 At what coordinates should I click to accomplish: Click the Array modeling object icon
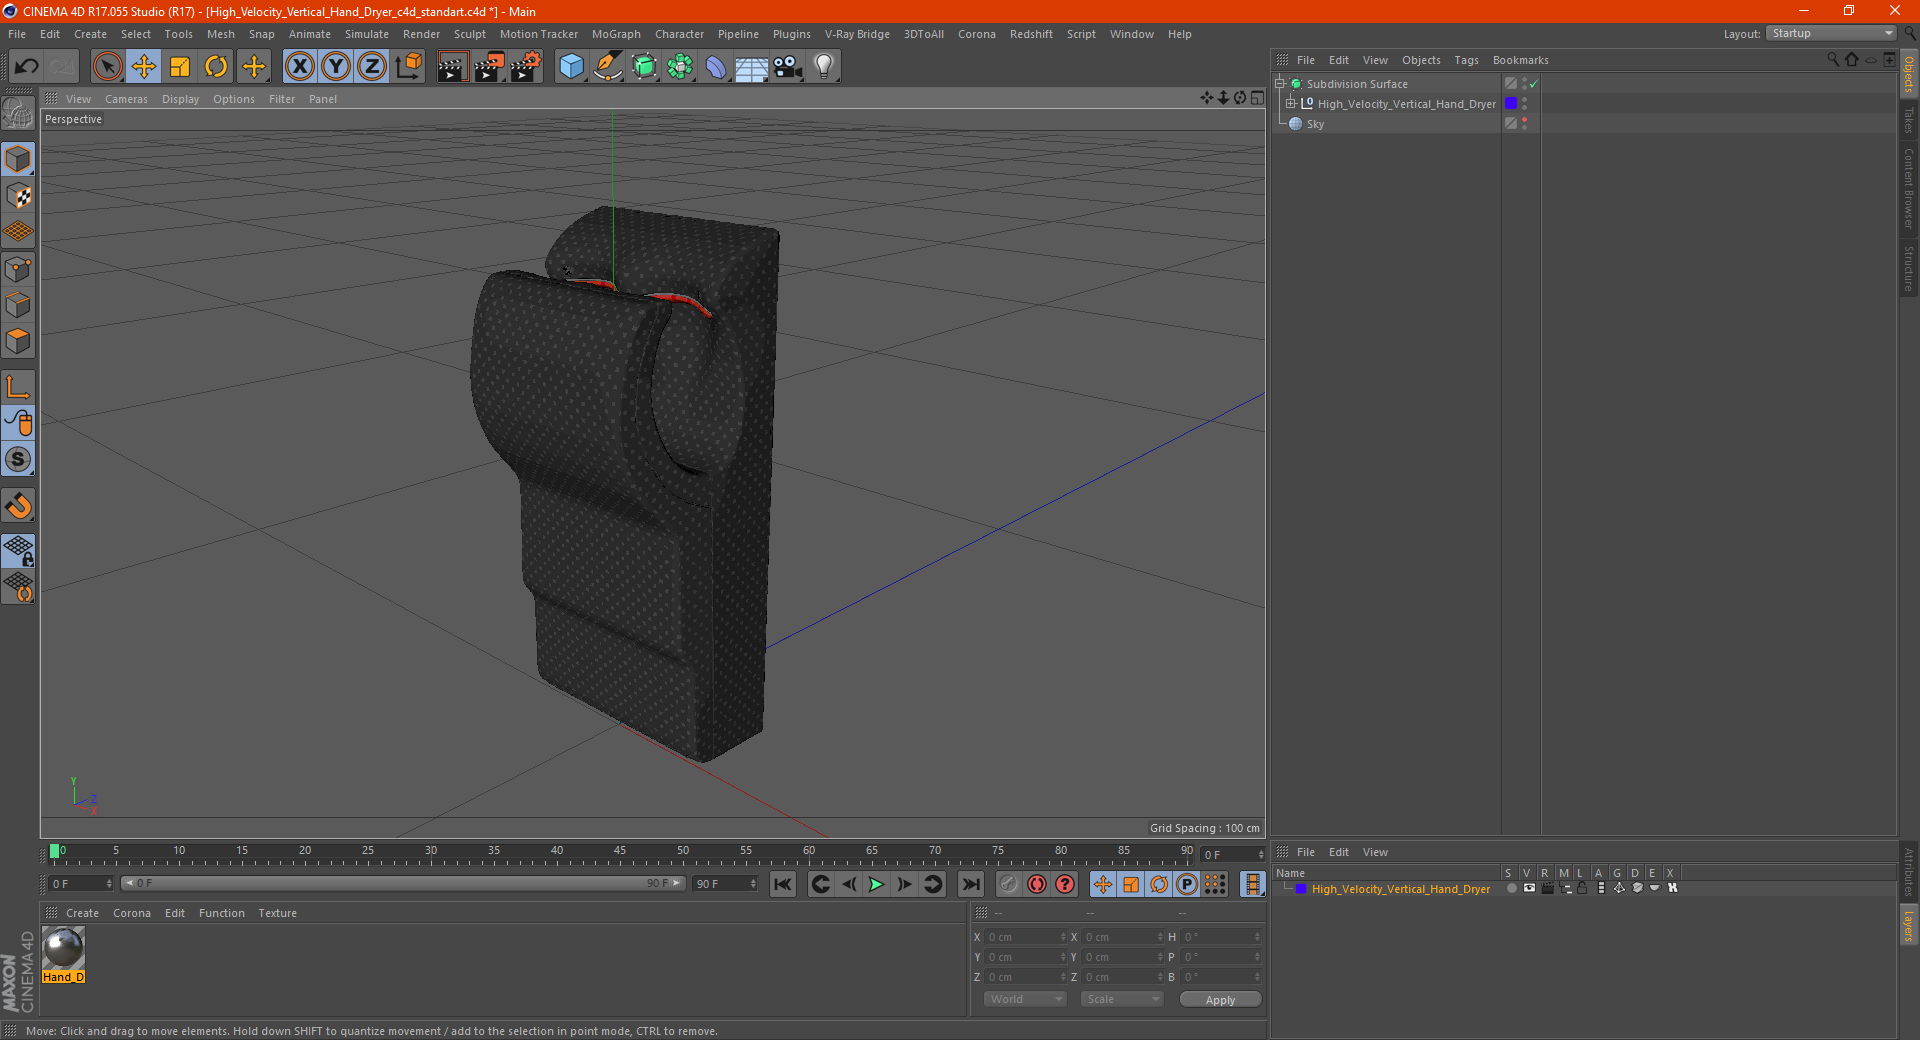680,67
